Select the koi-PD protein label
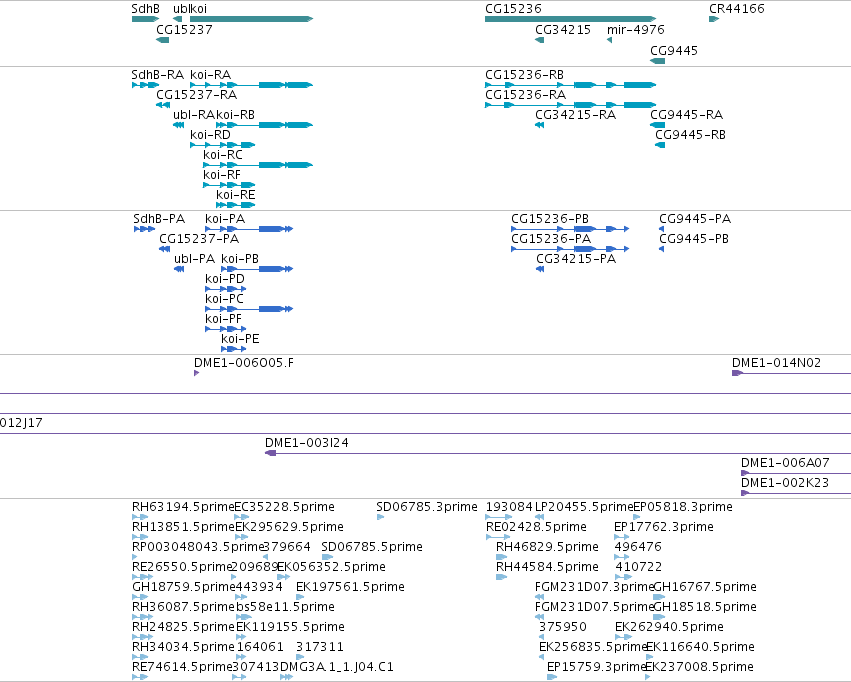The width and height of the screenshot is (851, 682). (x=225, y=279)
